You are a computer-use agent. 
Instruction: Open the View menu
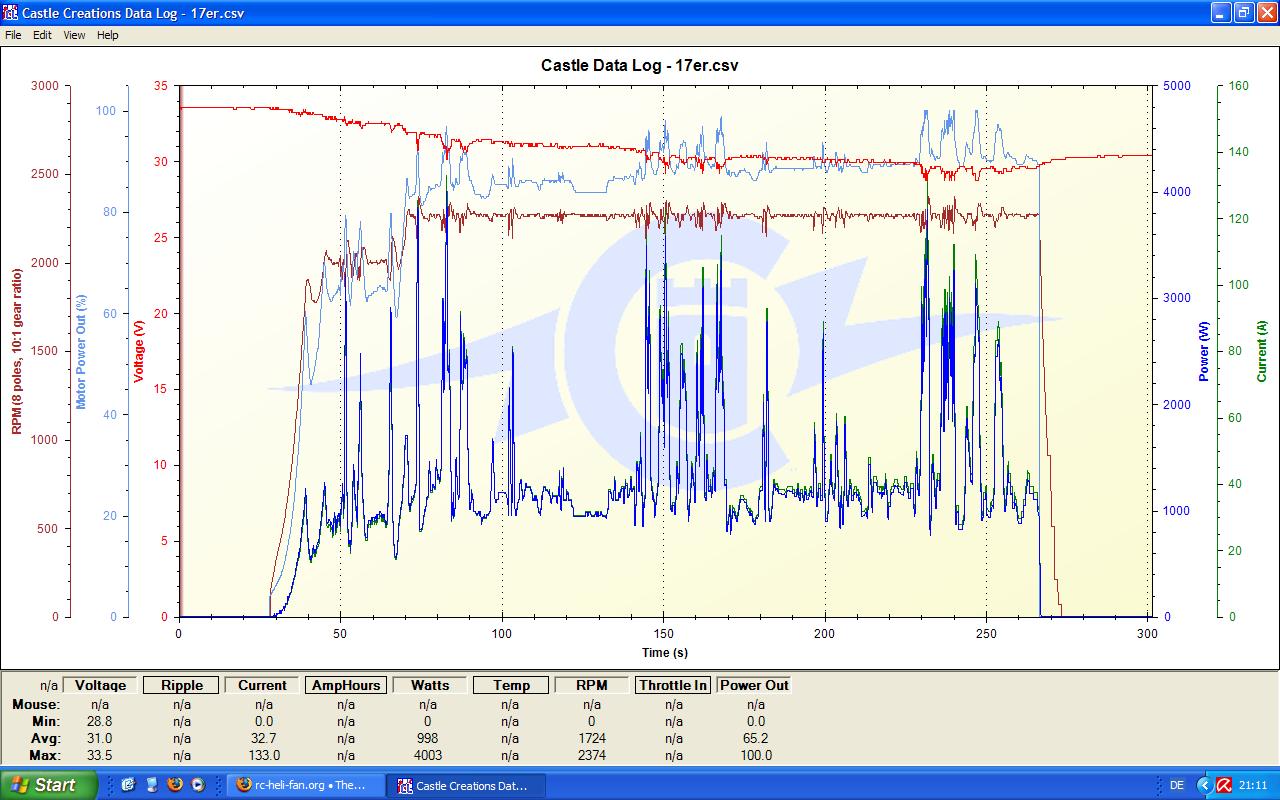(x=74, y=35)
